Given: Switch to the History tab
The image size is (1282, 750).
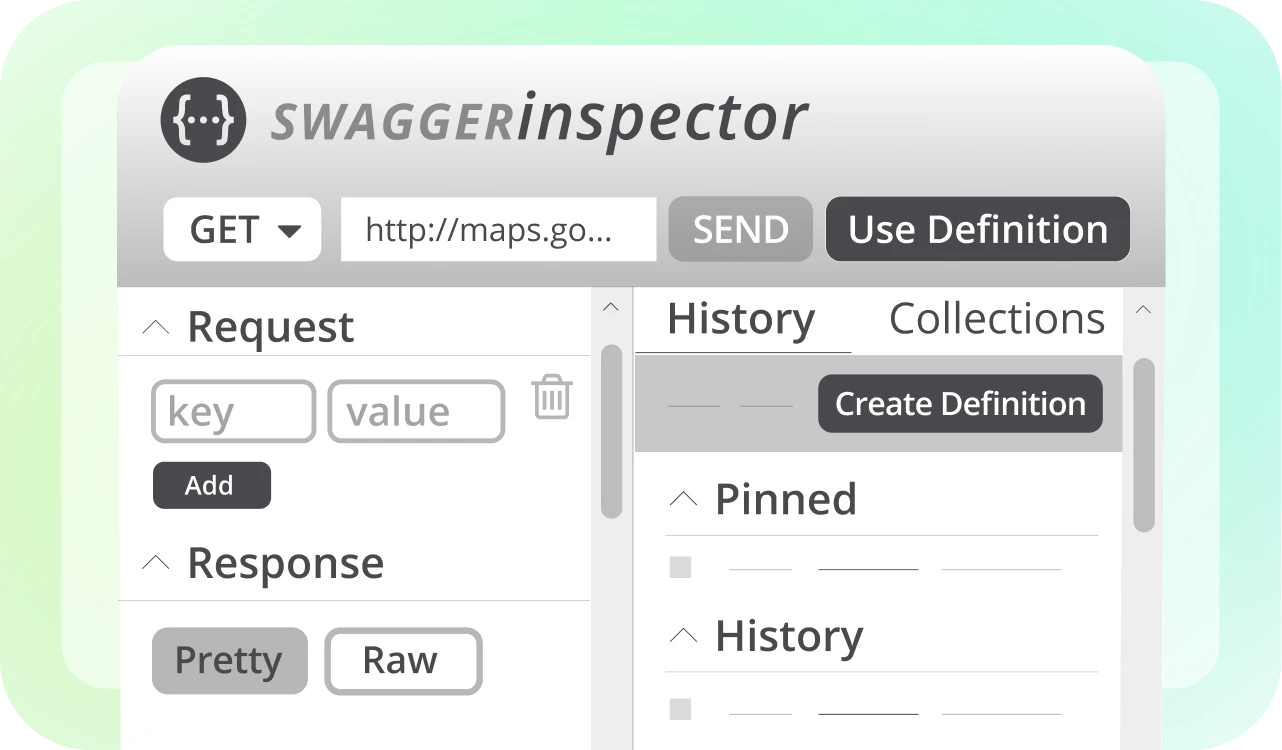Looking at the screenshot, I should click(x=741, y=319).
